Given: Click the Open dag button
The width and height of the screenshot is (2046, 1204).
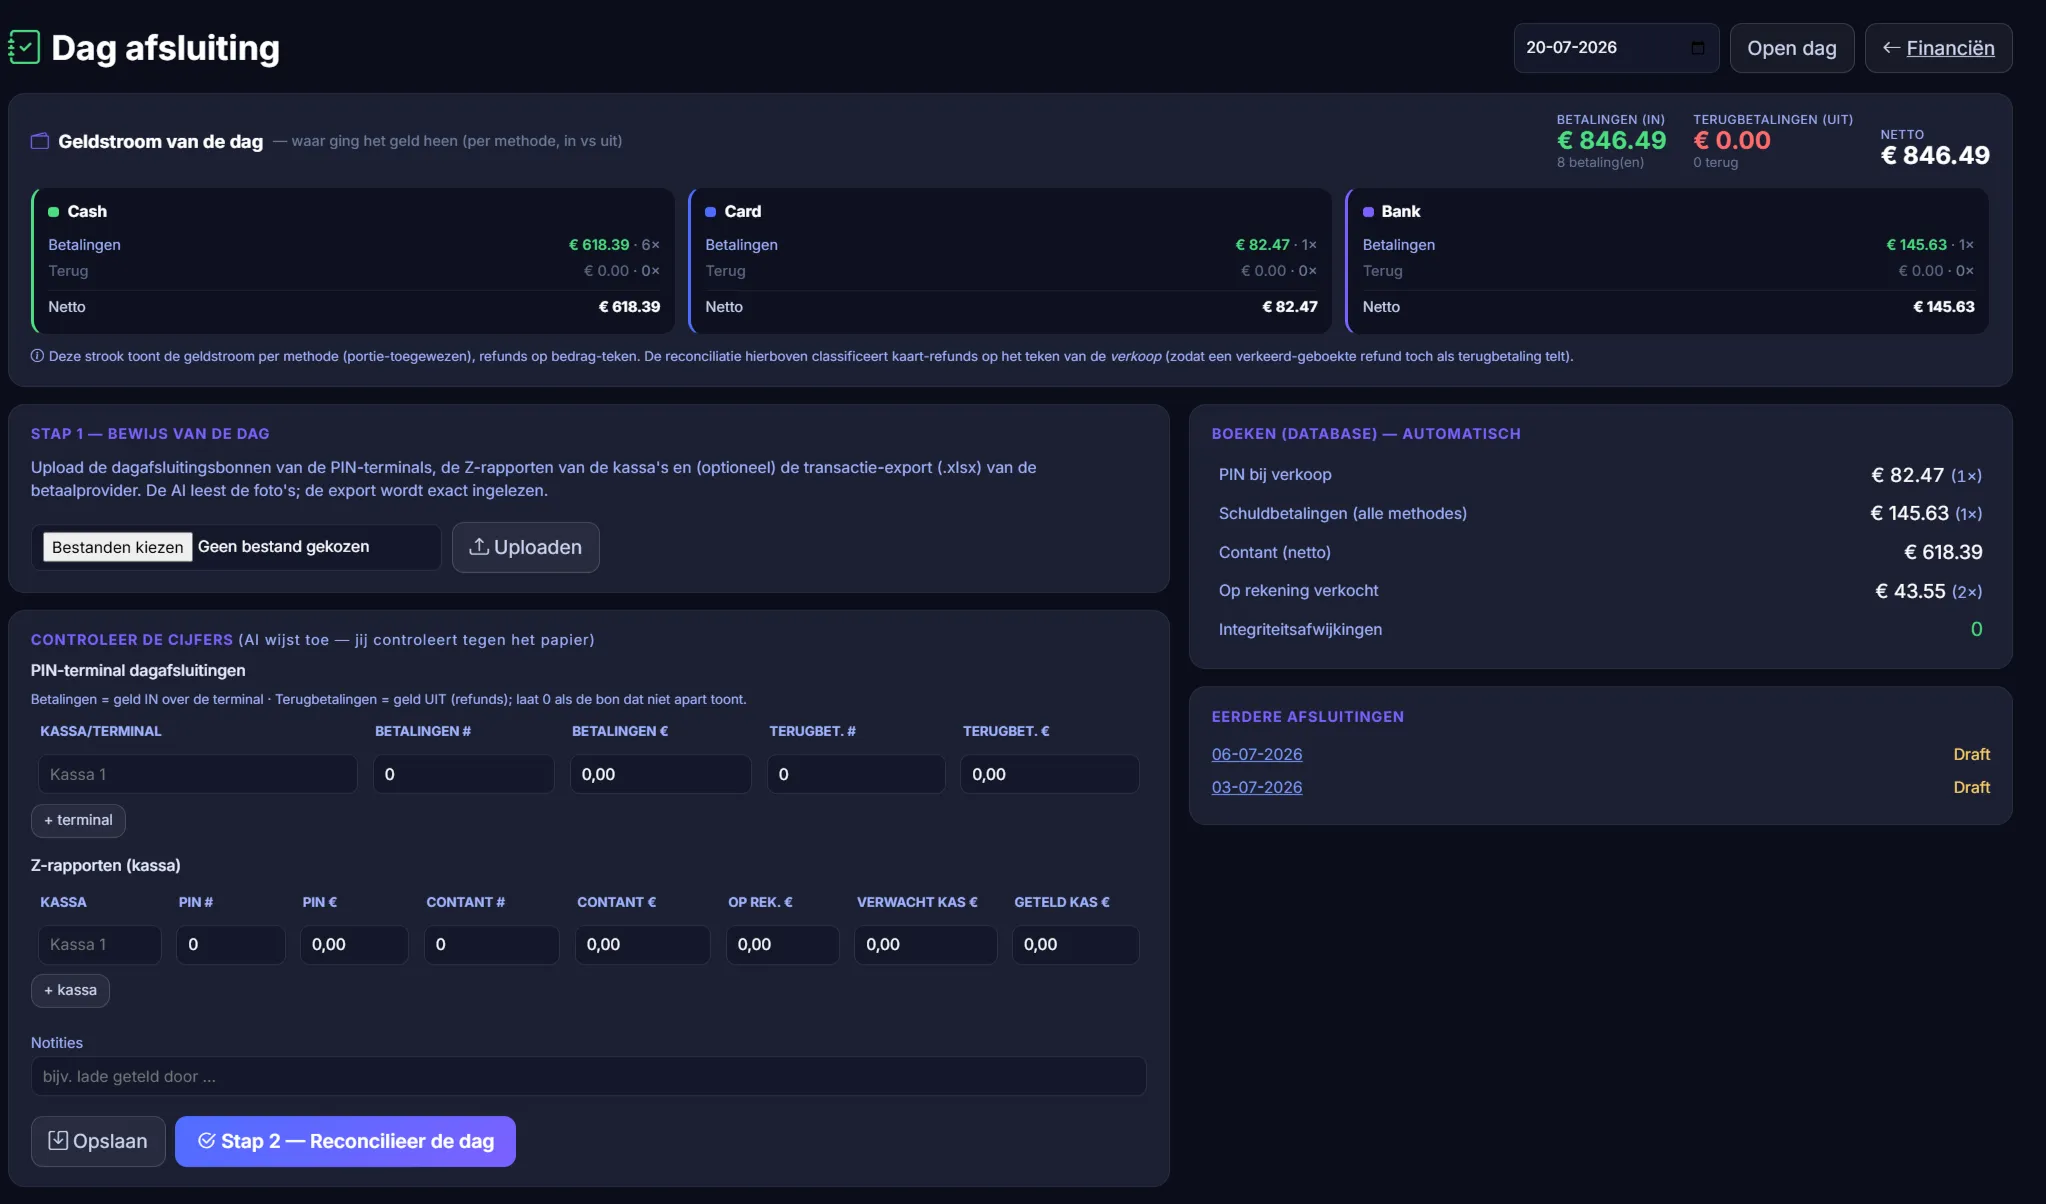Looking at the screenshot, I should pos(1792,48).
